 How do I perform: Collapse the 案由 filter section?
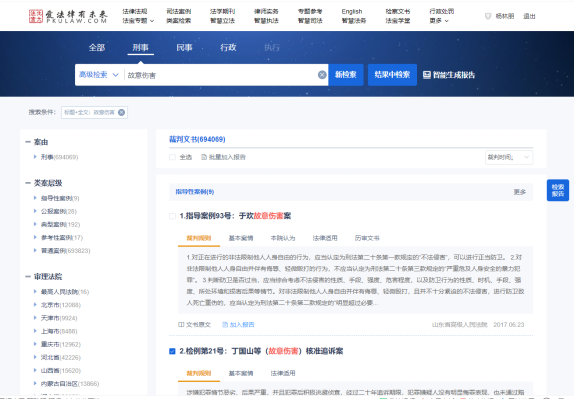click(x=28, y=142)
